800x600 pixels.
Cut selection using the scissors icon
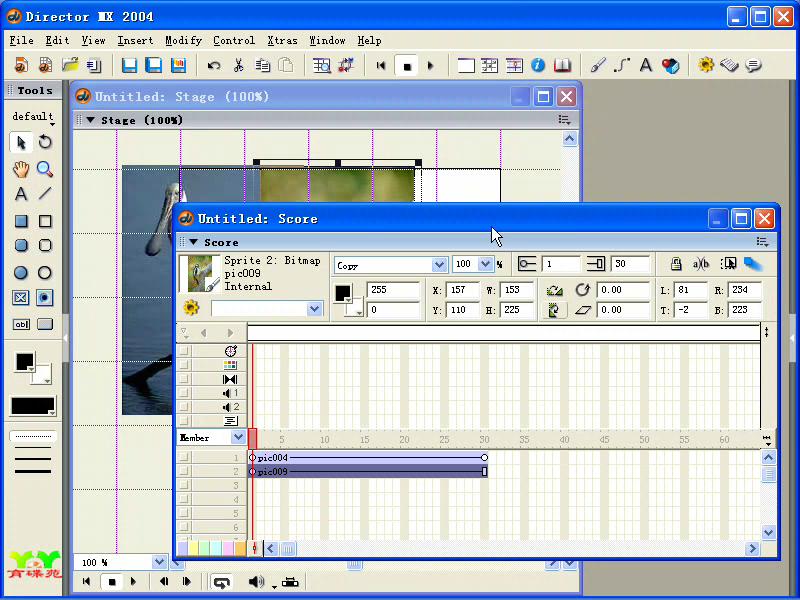(238, 65)
